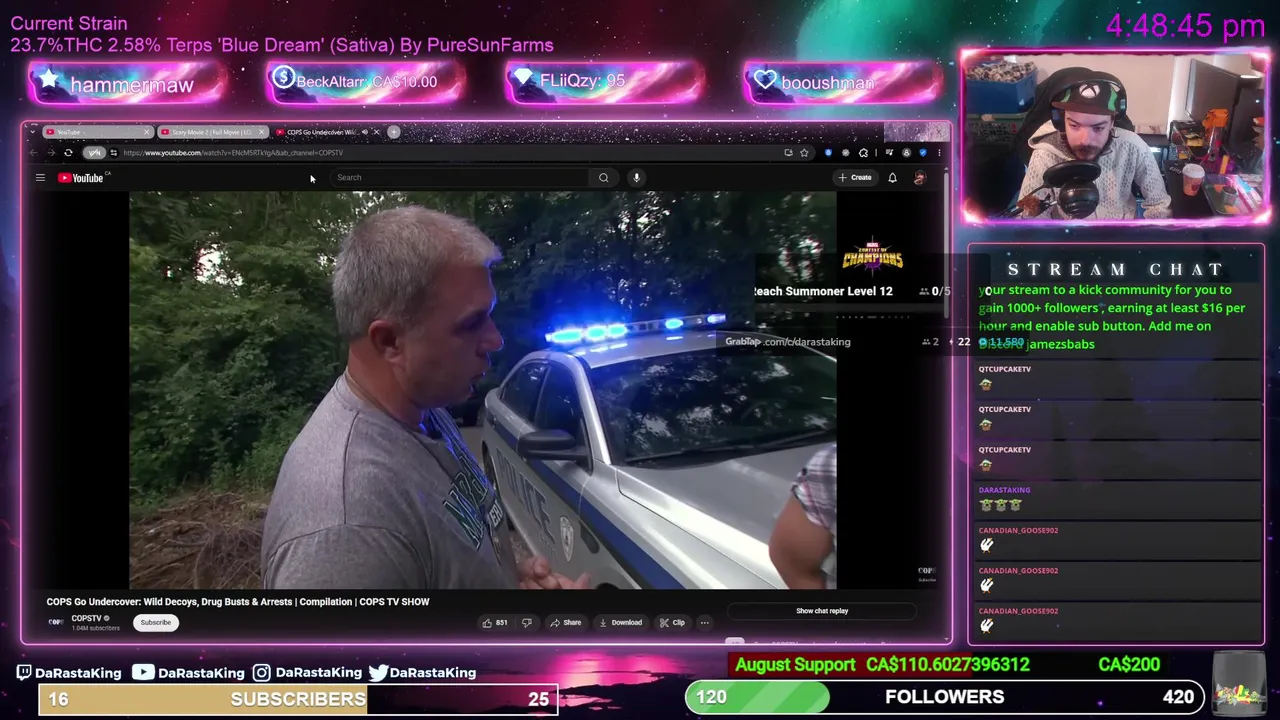The height and width of the screenshot is (720, 1280).
Task: Click the install/cast icon in address bar
Action: click(788, 153)
